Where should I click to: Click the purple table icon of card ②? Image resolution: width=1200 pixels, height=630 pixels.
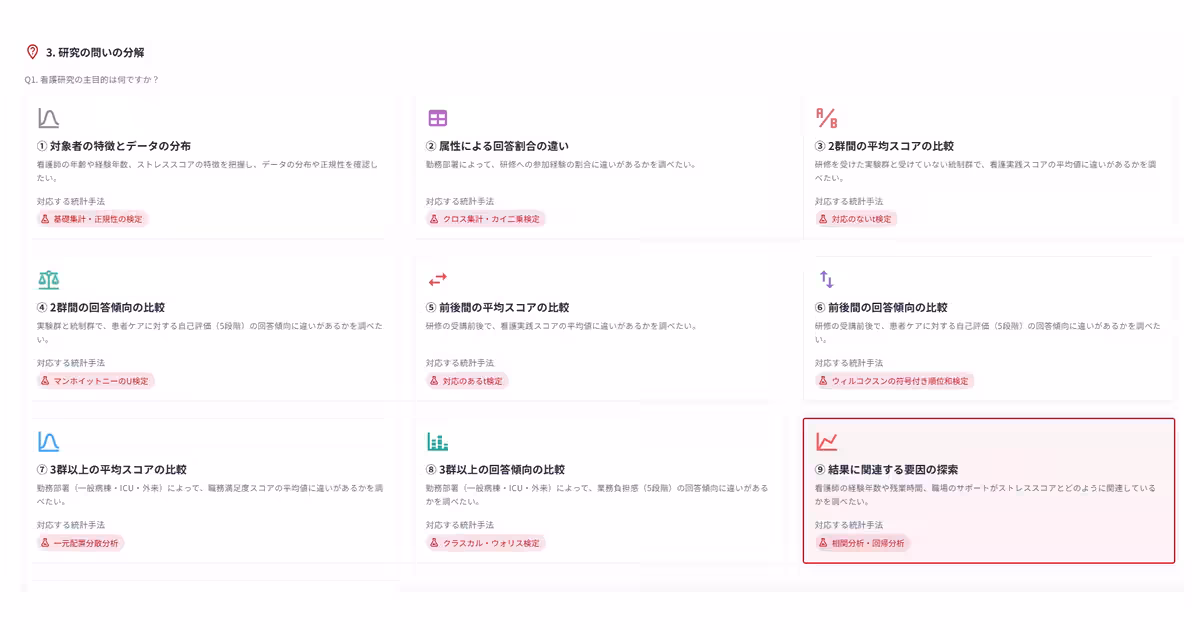(x=437, y=118)
